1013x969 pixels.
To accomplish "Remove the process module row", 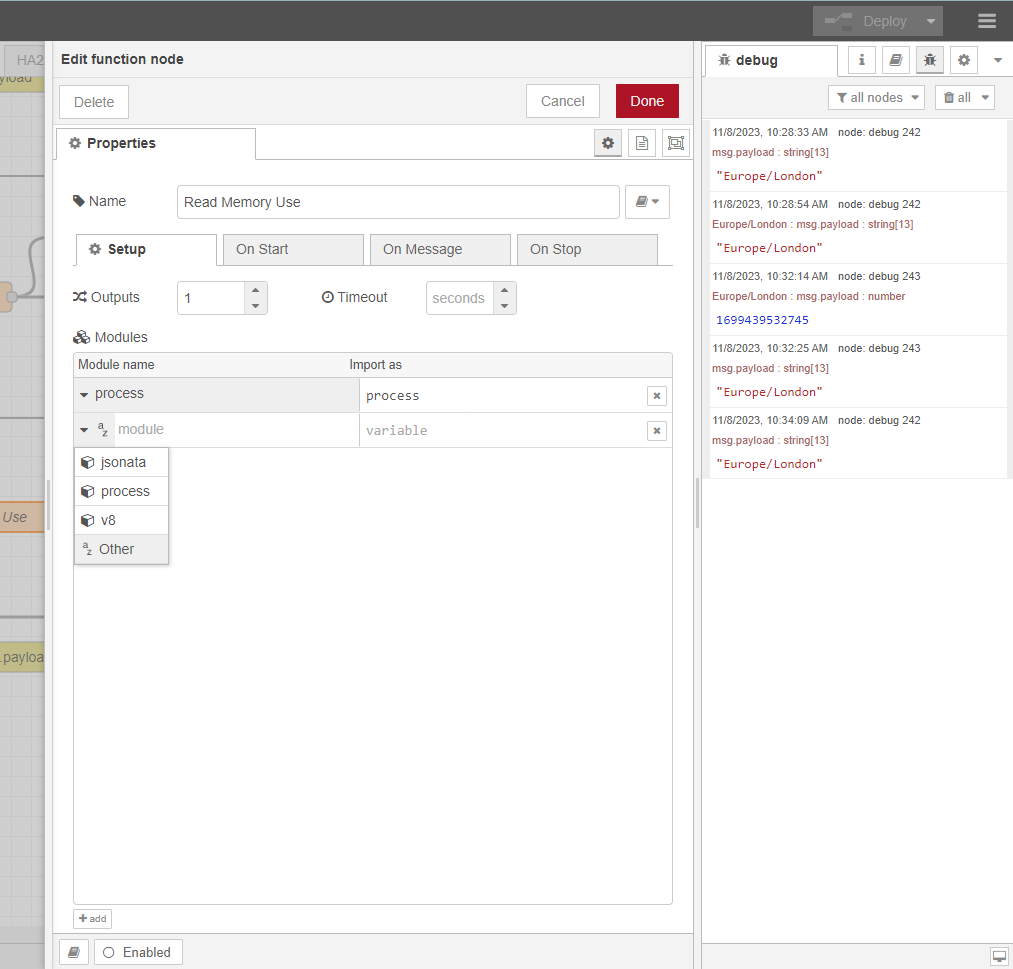I will point(656,395).
